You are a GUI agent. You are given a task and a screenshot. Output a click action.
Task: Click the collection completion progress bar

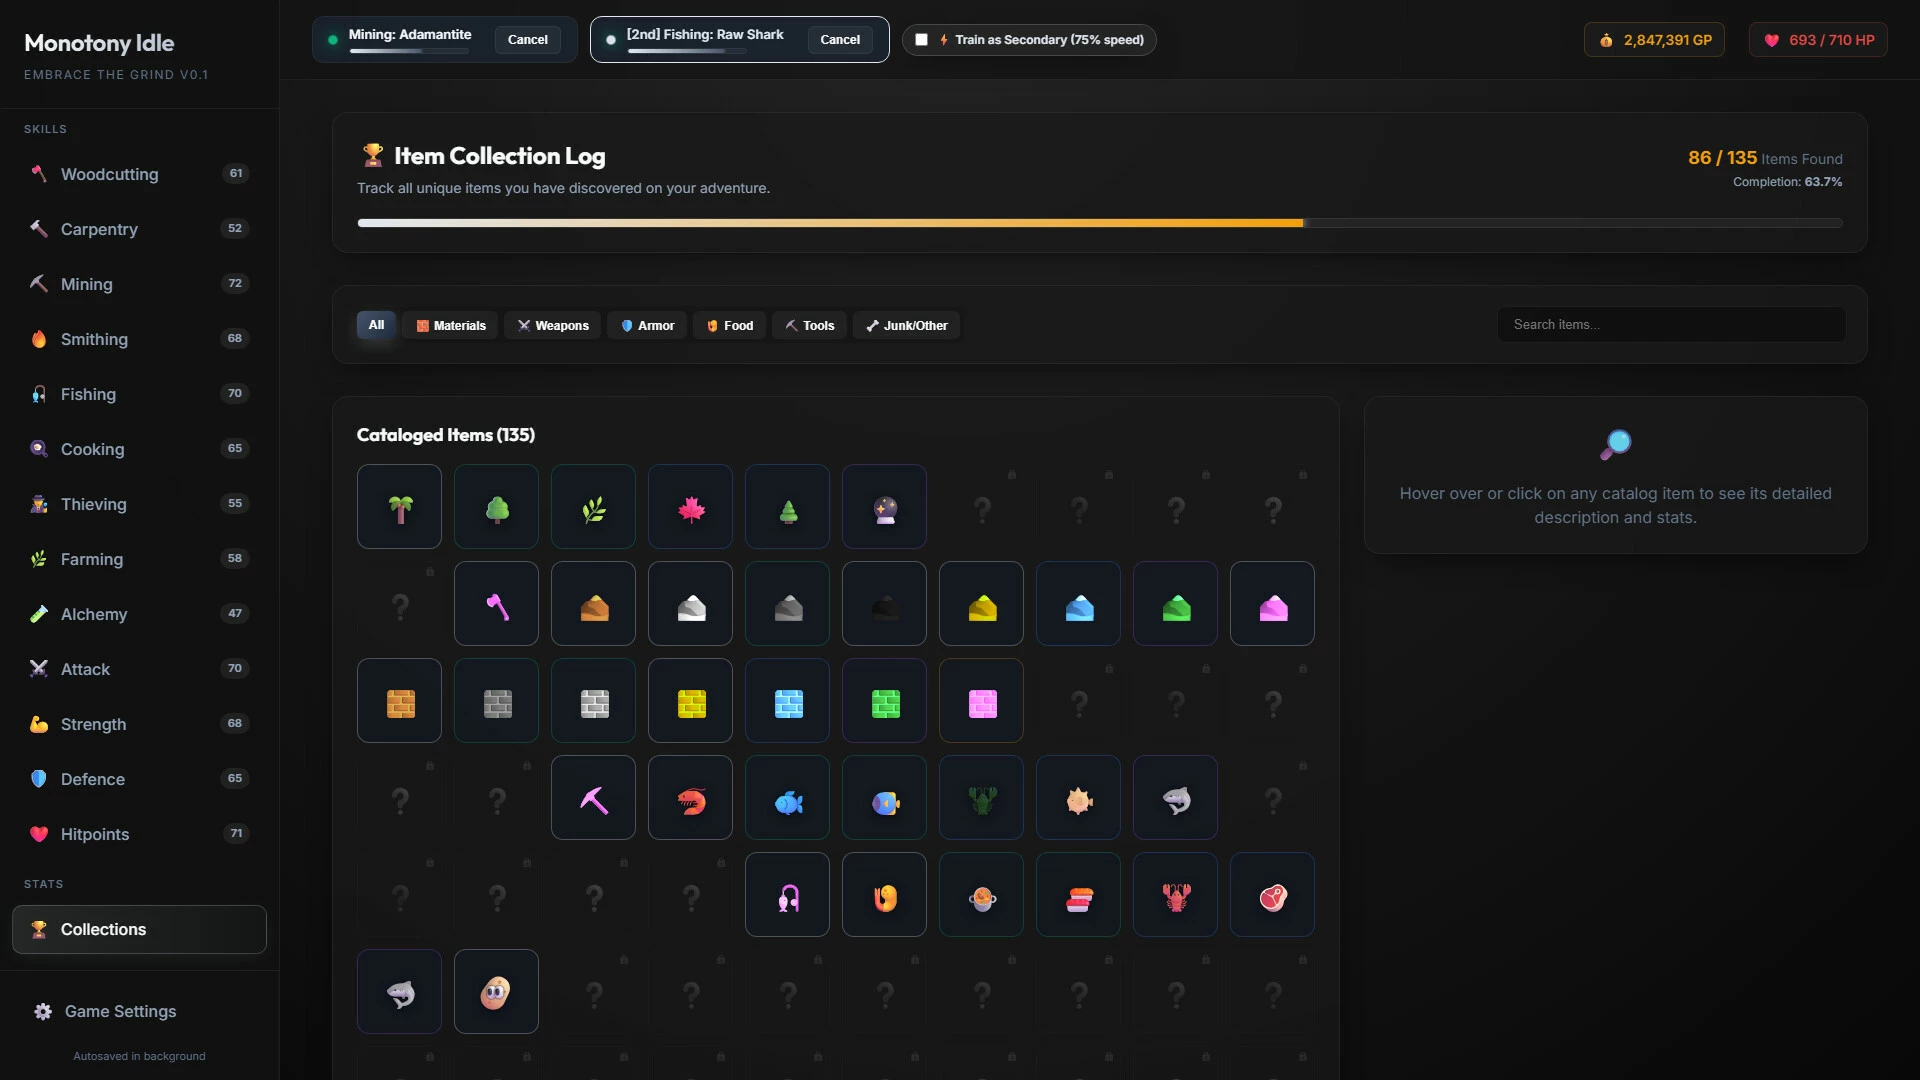coord(1099,223)
